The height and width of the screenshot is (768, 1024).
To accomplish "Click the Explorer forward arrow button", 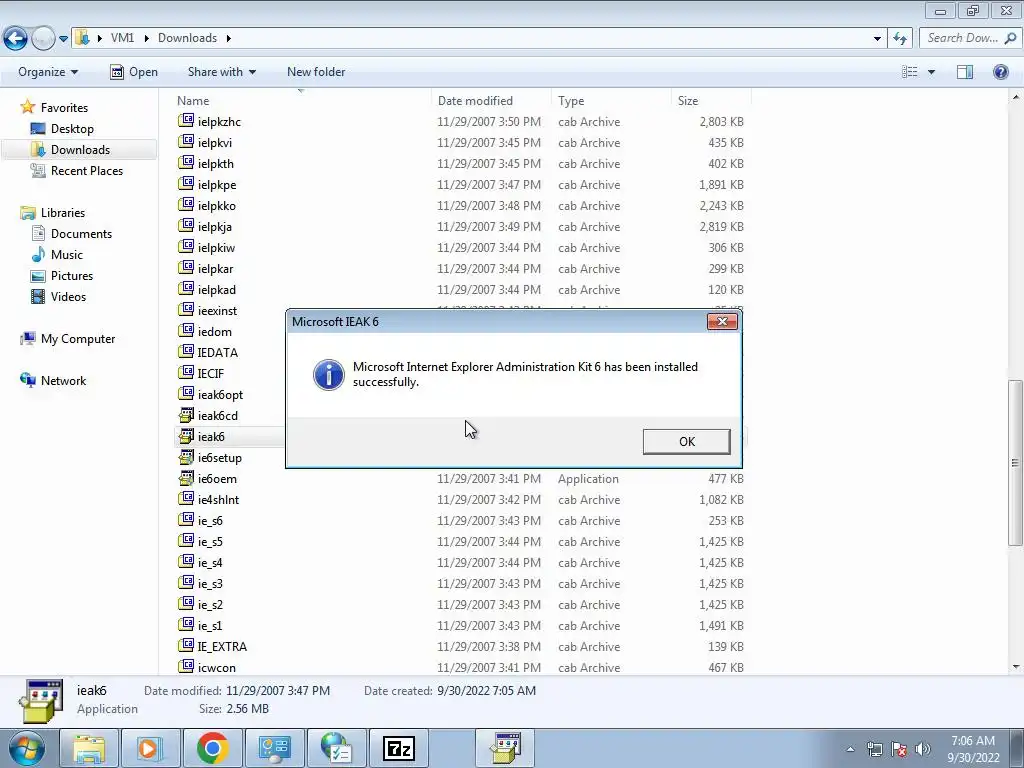I will [43, 38].
